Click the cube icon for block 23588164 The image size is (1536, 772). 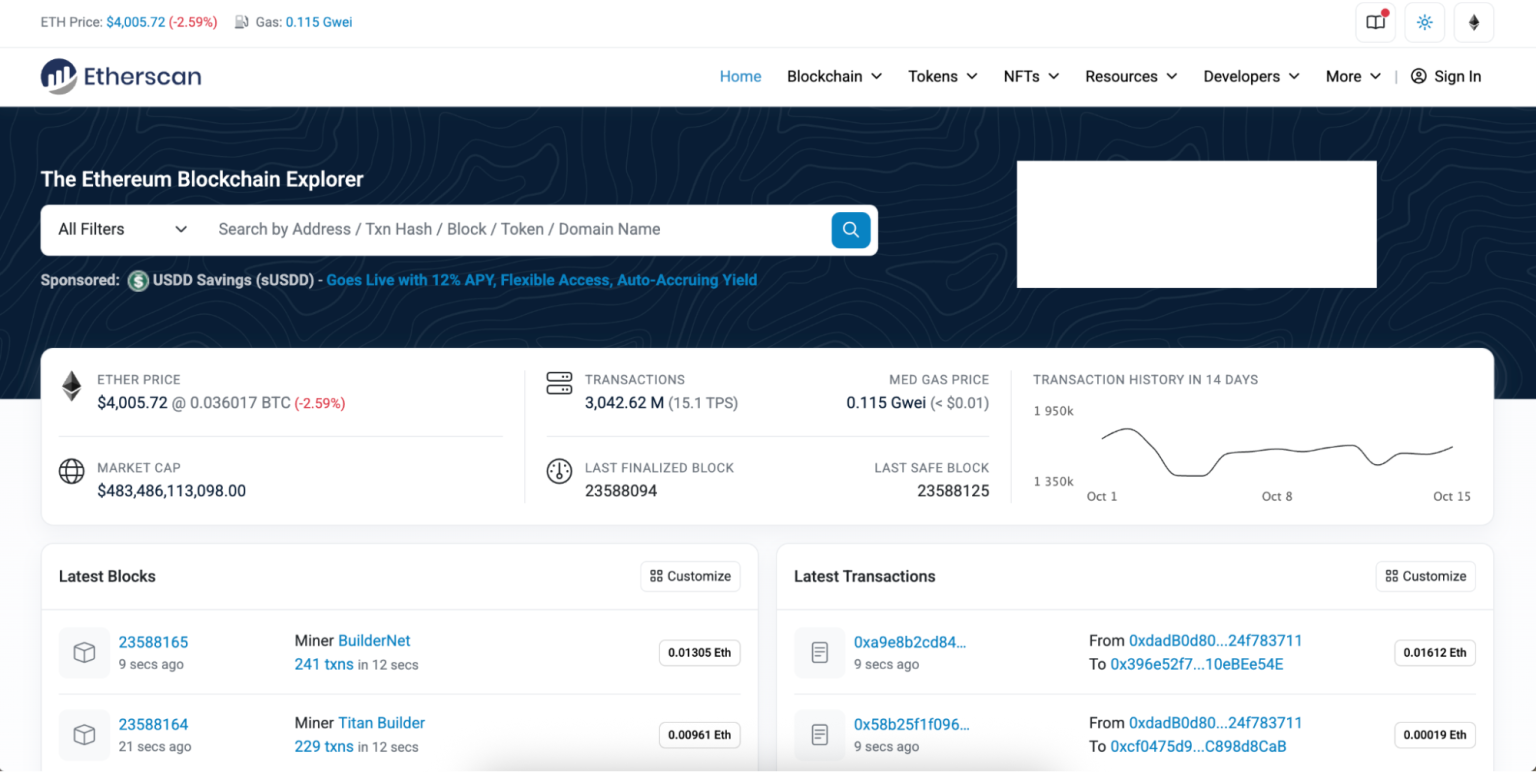click(85, 735)
